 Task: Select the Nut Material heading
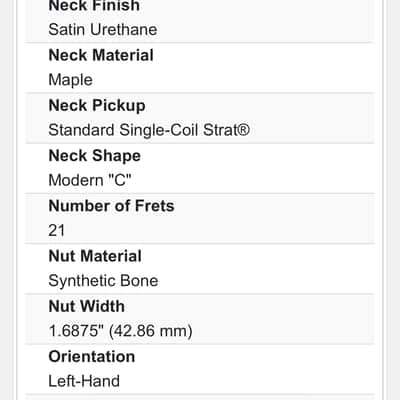(95, 256)
